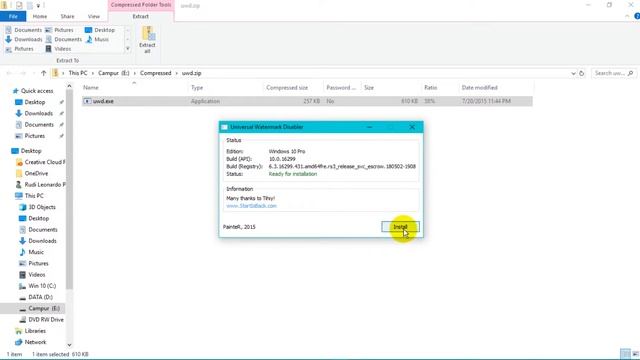
Task: Extract to Desktop destination in ribbon
Action: [100, 30]
